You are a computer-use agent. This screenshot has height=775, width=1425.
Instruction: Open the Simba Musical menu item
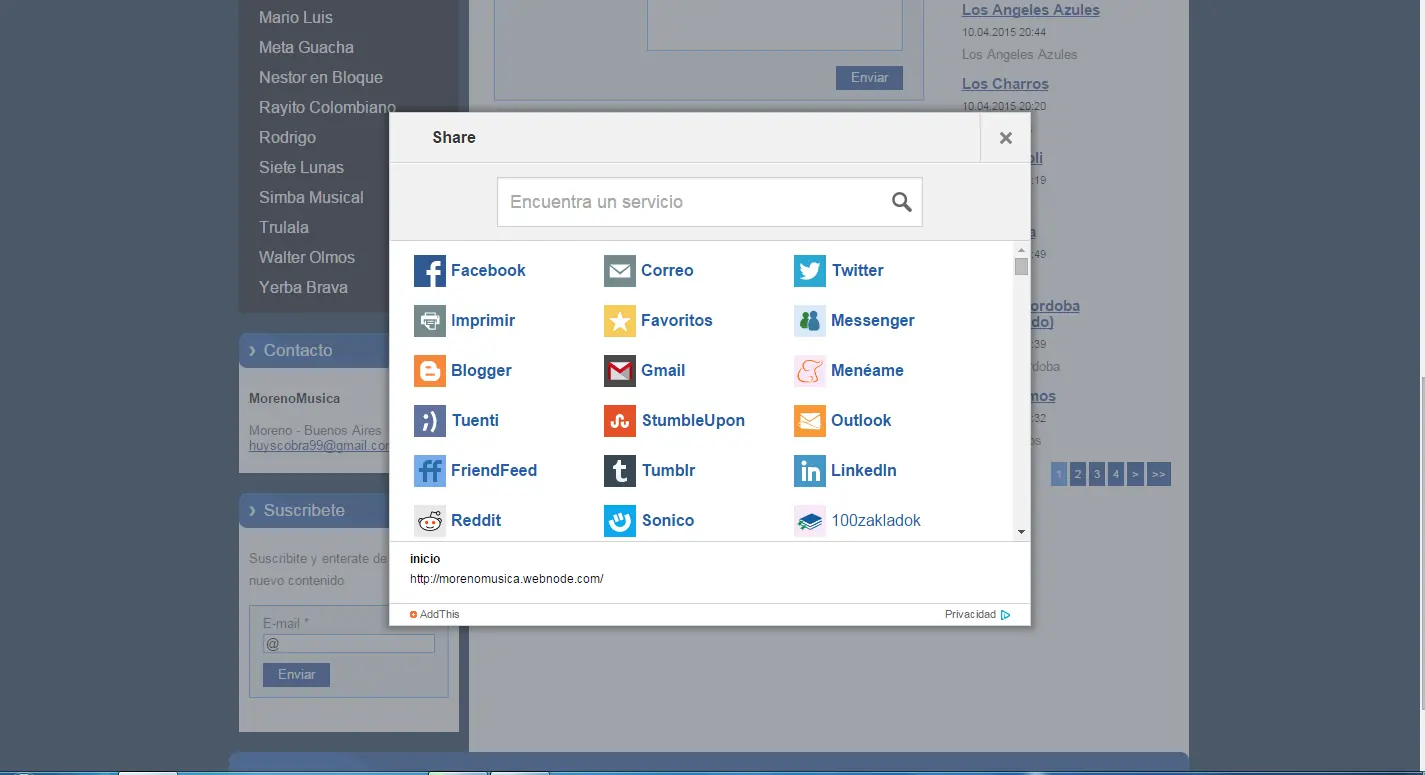point(311,198)
